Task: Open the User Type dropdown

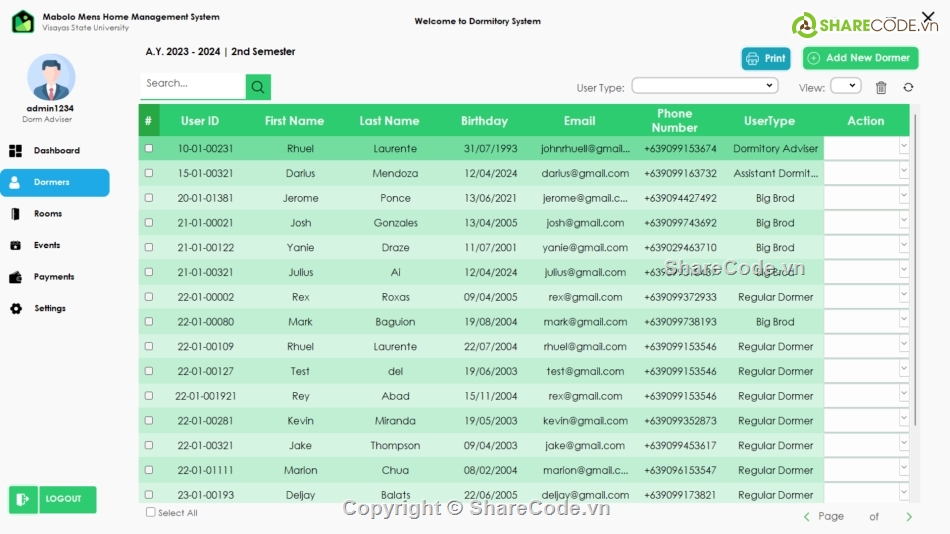Action: tap(704, 86)
